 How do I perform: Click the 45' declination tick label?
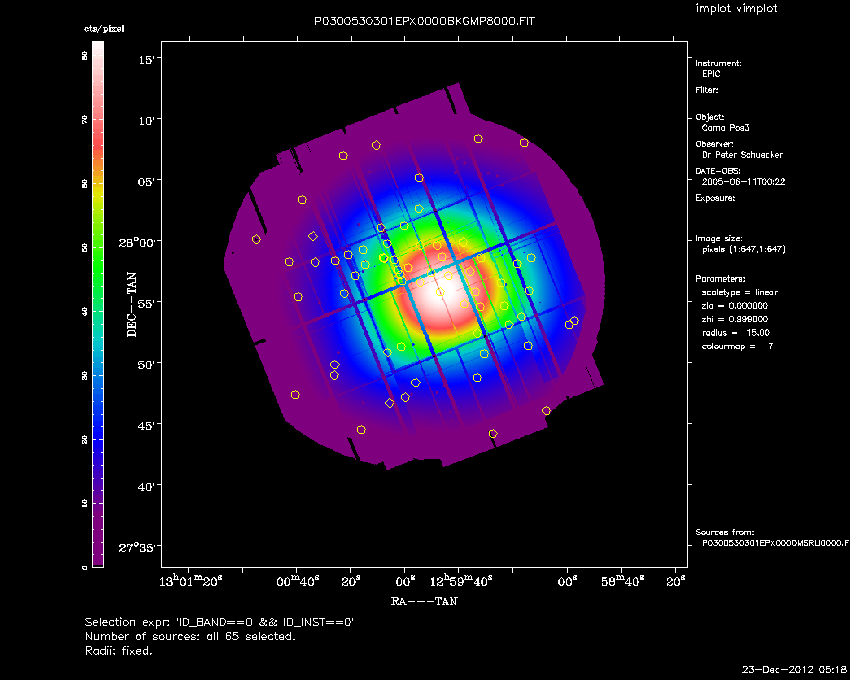pyautogui.click(x=146, y=425)
